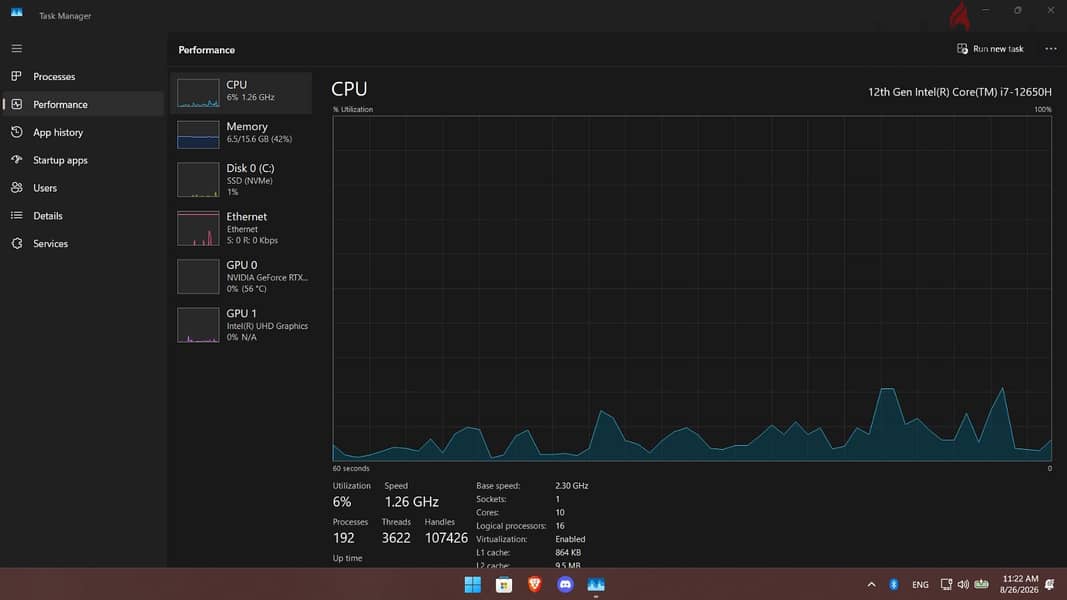The width and height of the screenshot is (1067, 600).
Task: Select the CPU performance graph thumbnail
Action: point(198,93)
